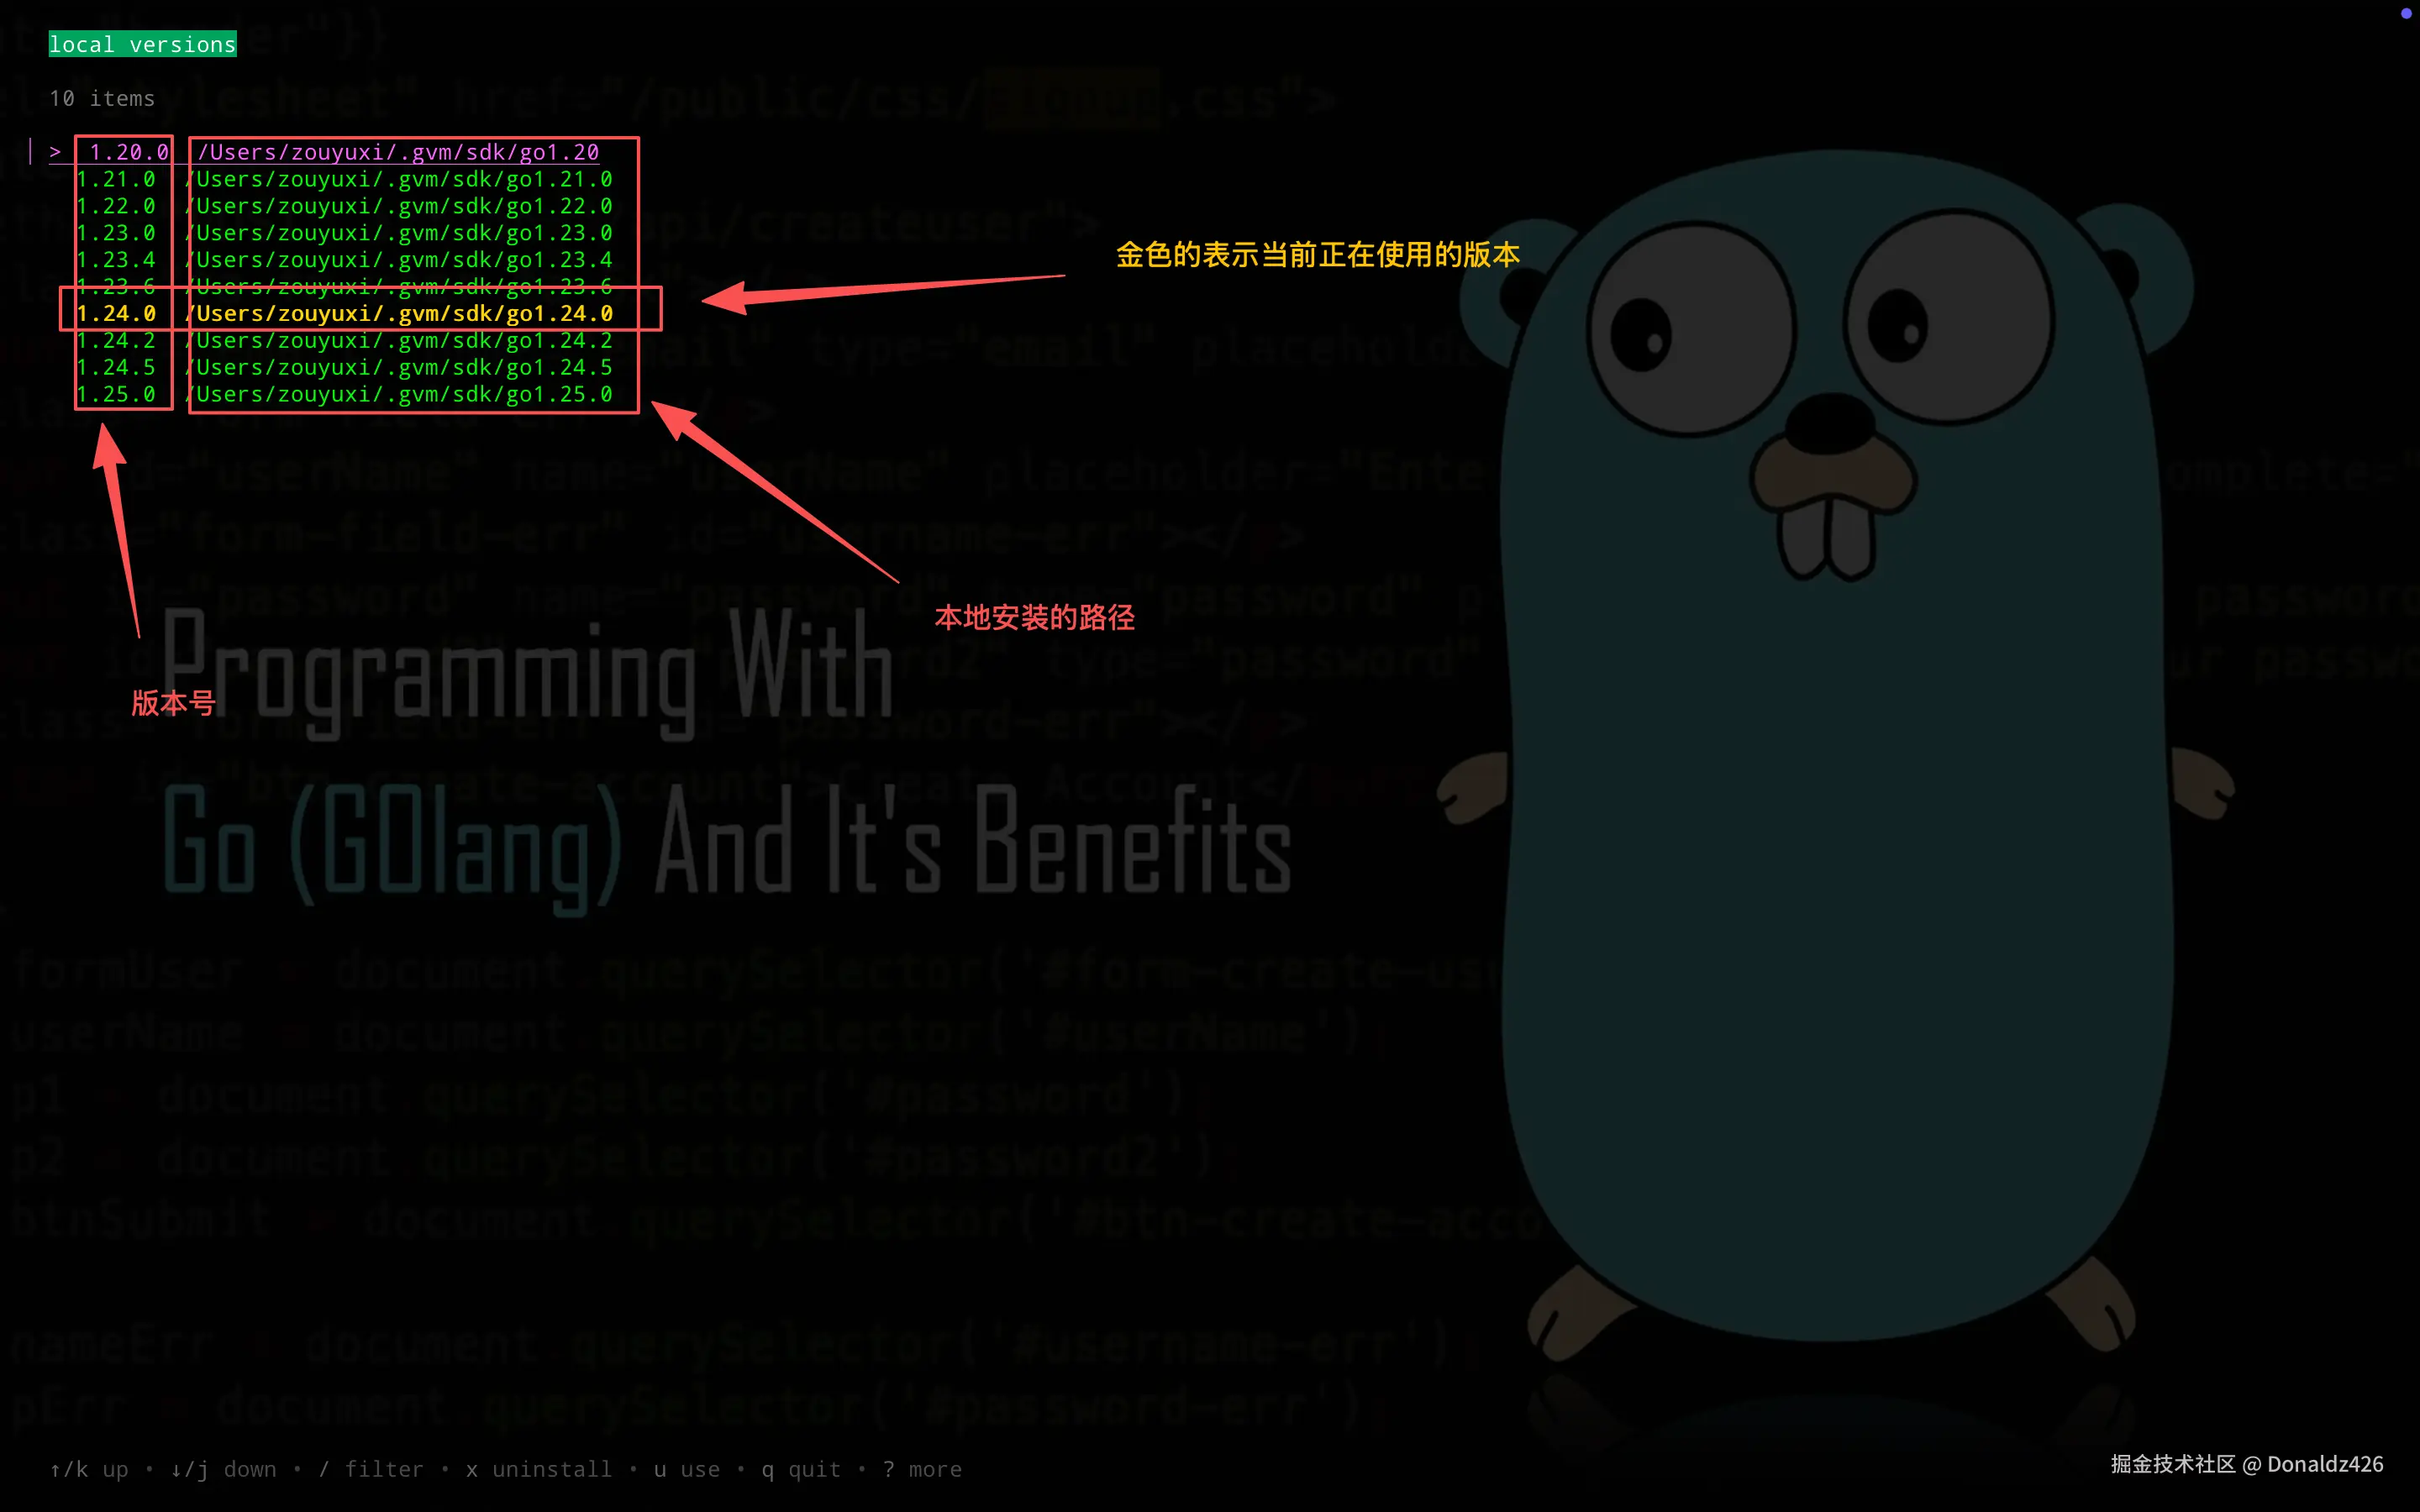Select the gold current version 1.24.0
Image resolution: width=2420 pixels, height=1512 pixels.
click(116, 314)
